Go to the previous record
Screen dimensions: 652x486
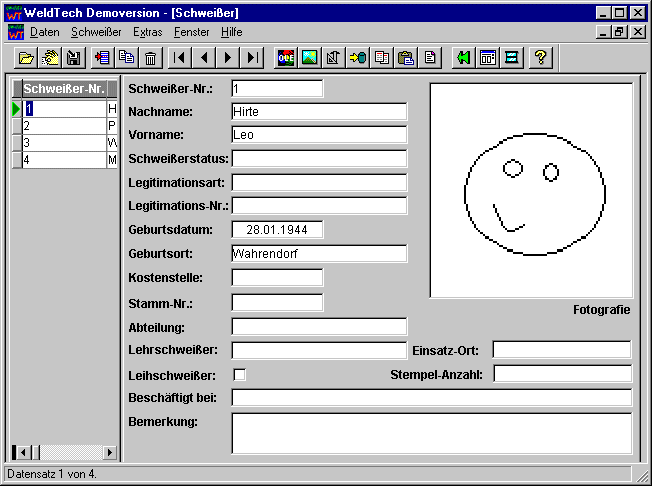point(204,58)
